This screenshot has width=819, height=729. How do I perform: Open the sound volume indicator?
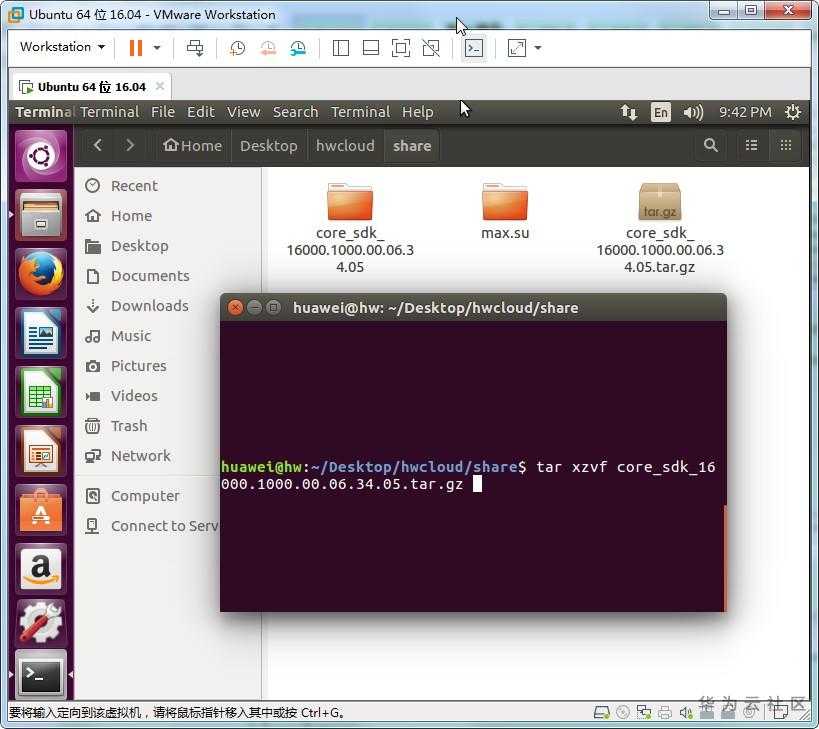click(693, 112)
